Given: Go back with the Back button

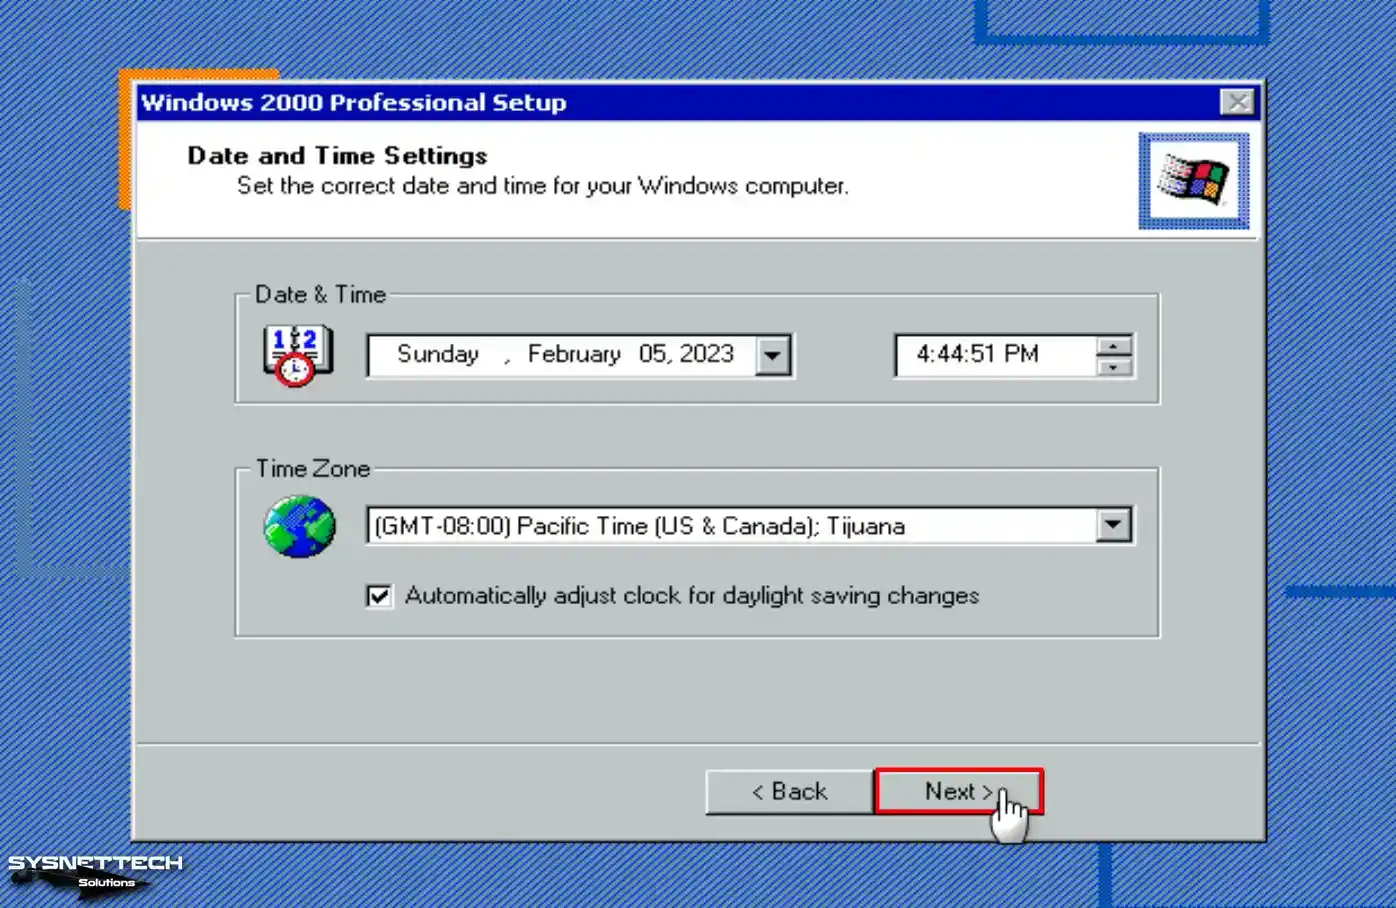Looking at the screenshot, I should click(x=789, y=791).
